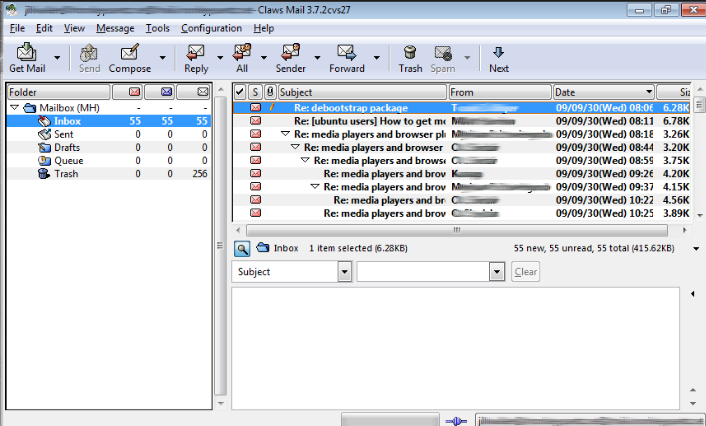This screenshot has height=426, width=706.
Task: Open the Reply All dropdown arrow
Action: click(264, 58)
